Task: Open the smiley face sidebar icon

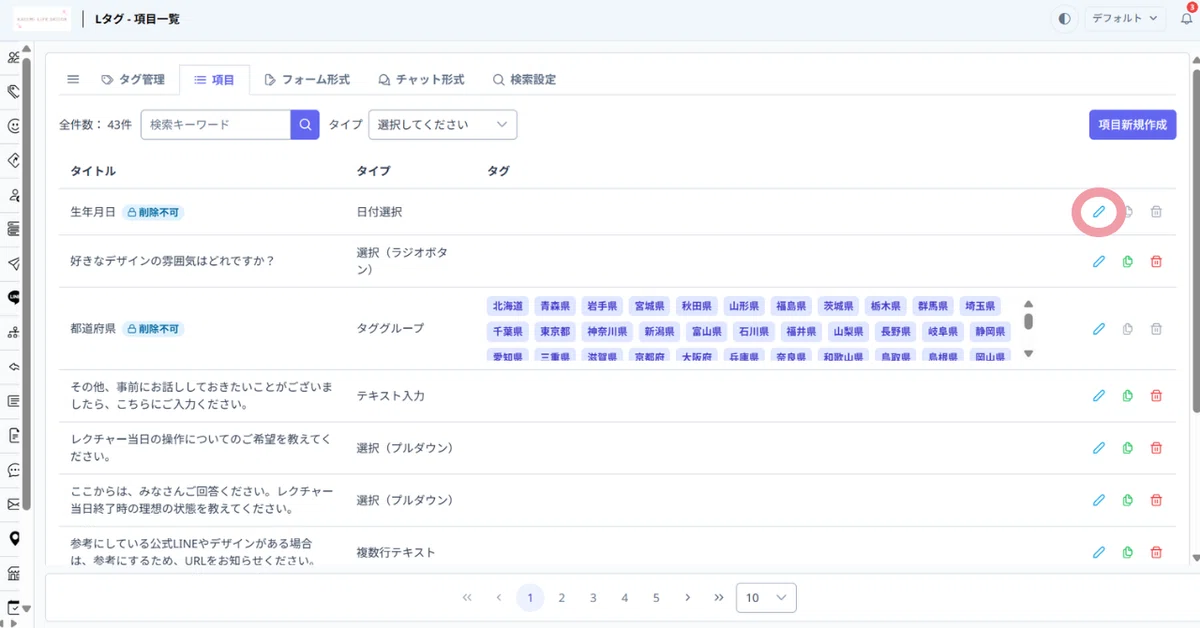Action: [x=14, y=126]
